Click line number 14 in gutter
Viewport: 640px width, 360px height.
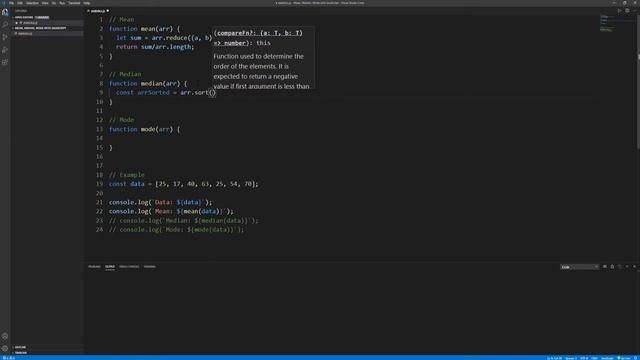click(100, 138)
